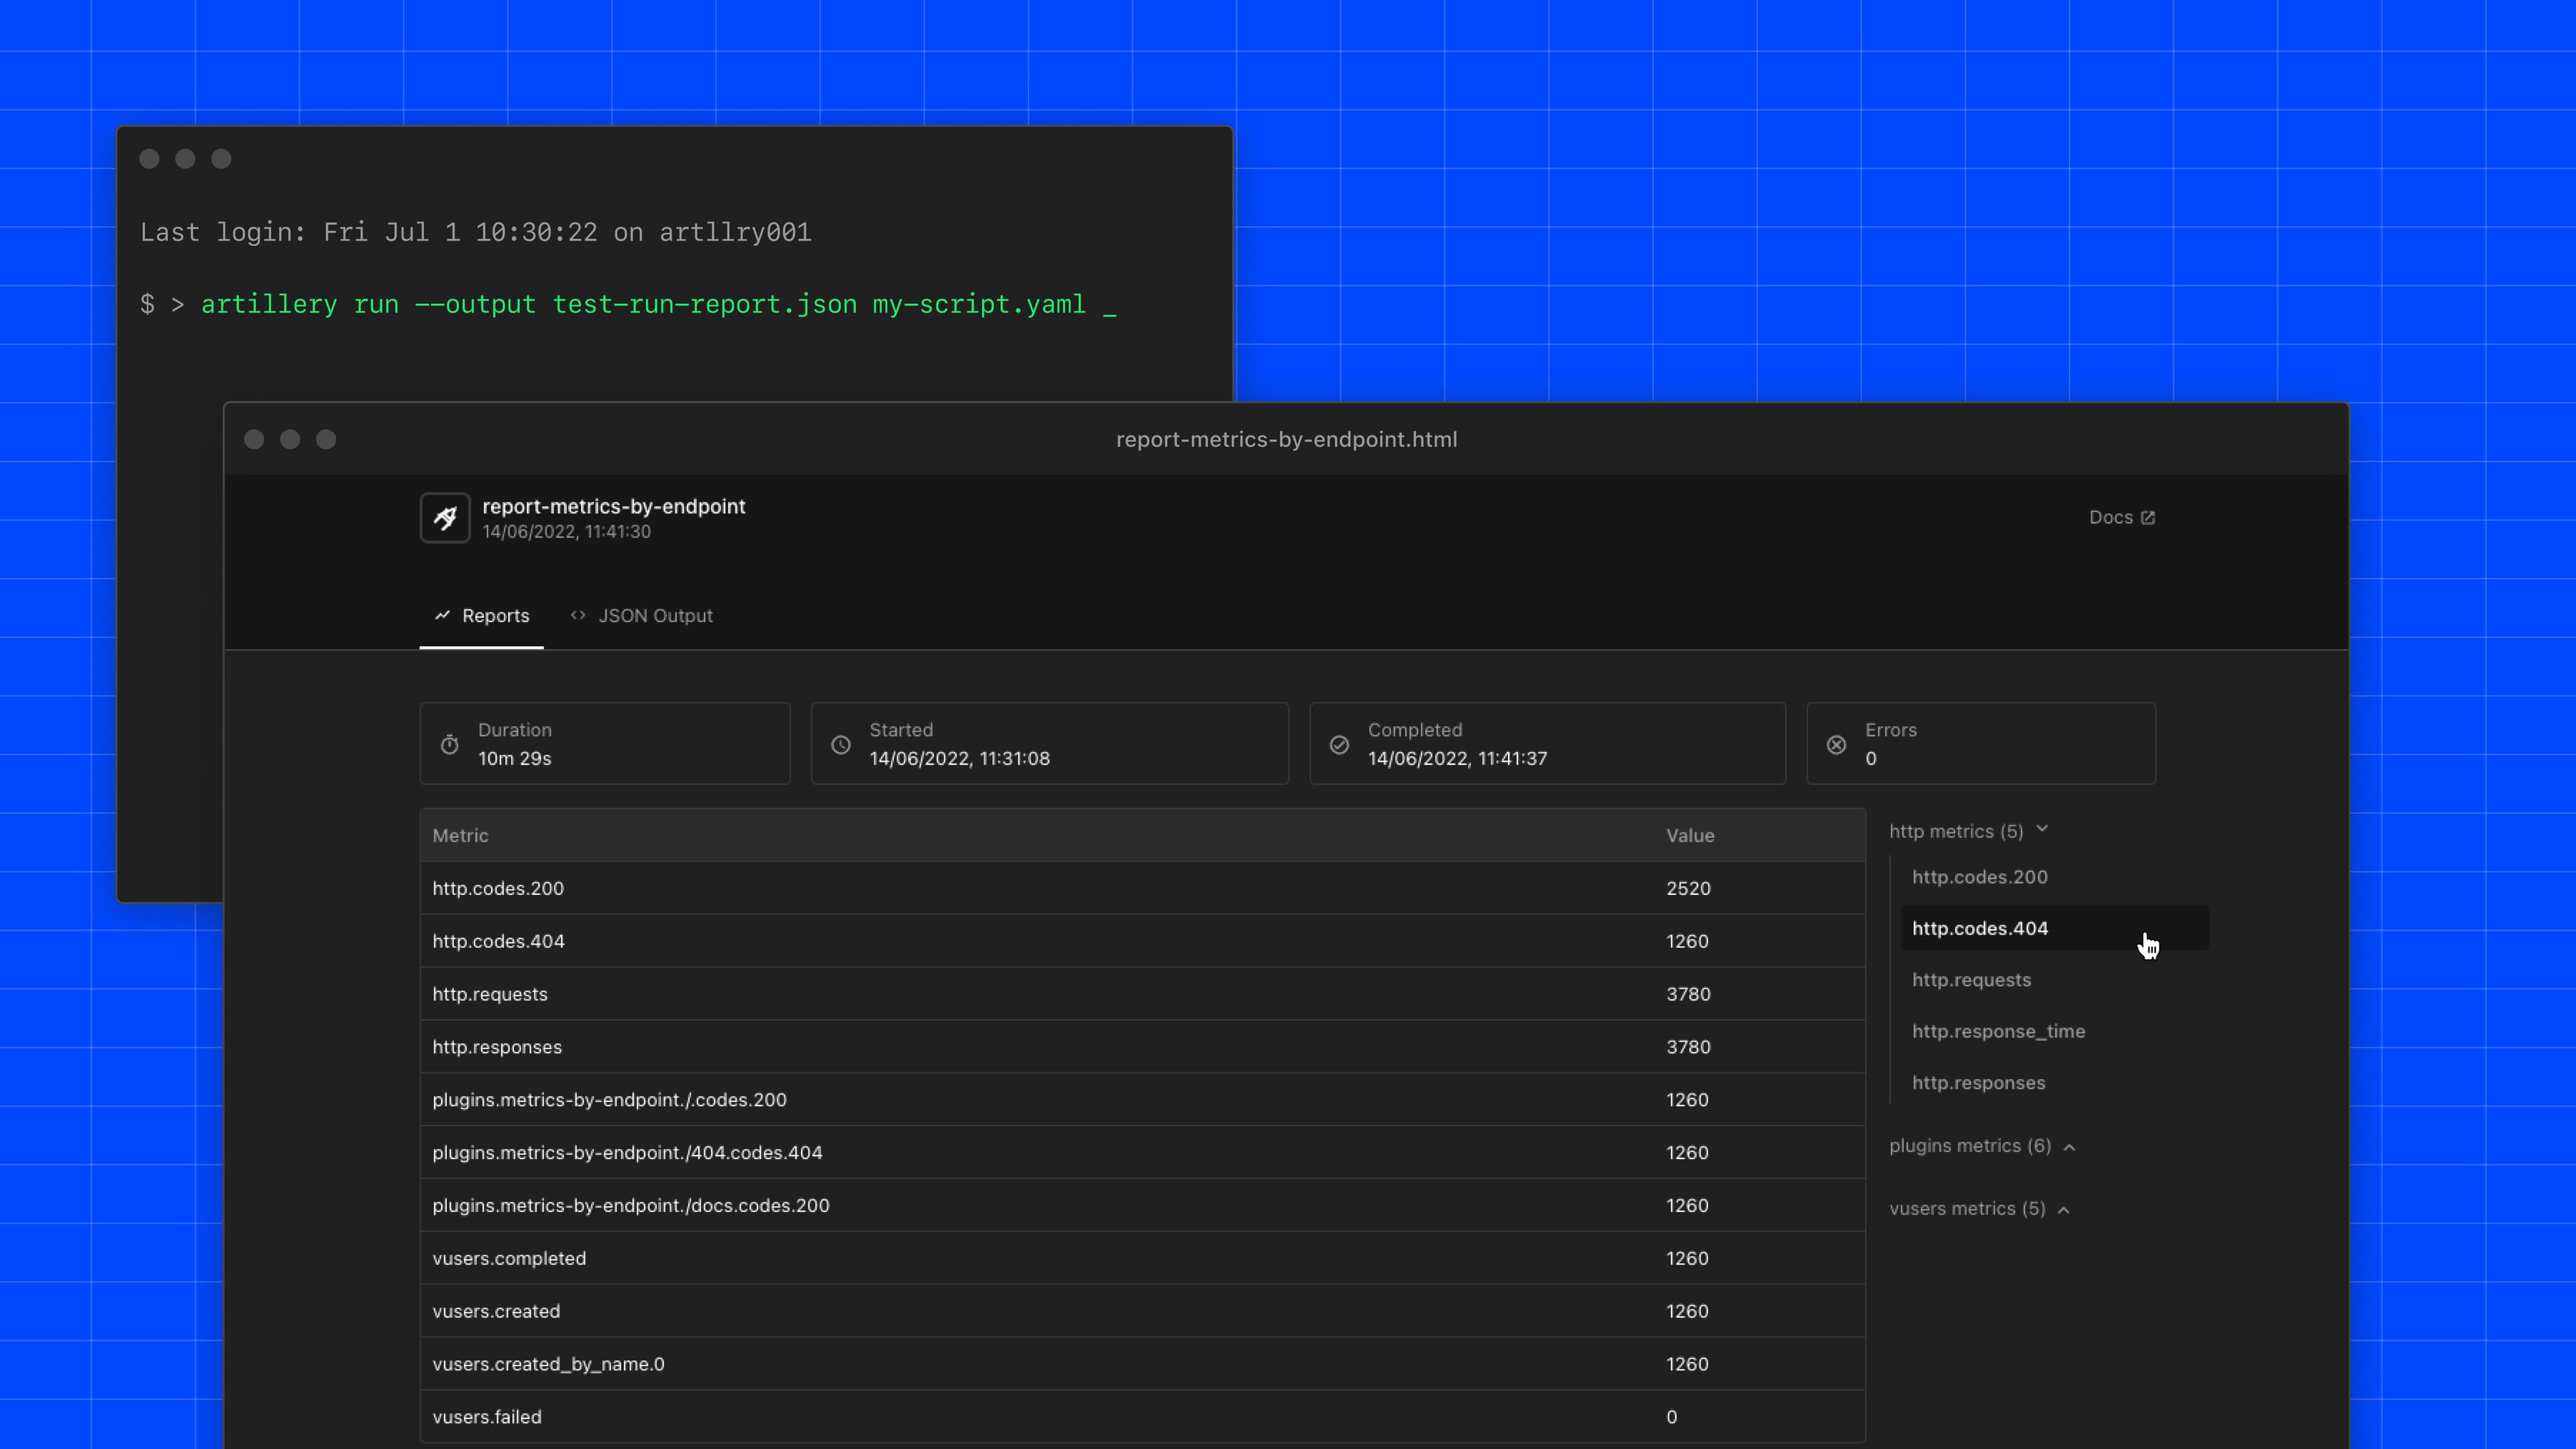
Task: Click the checkmark icon in the Completed card
Action: [x=1339, y=744]
